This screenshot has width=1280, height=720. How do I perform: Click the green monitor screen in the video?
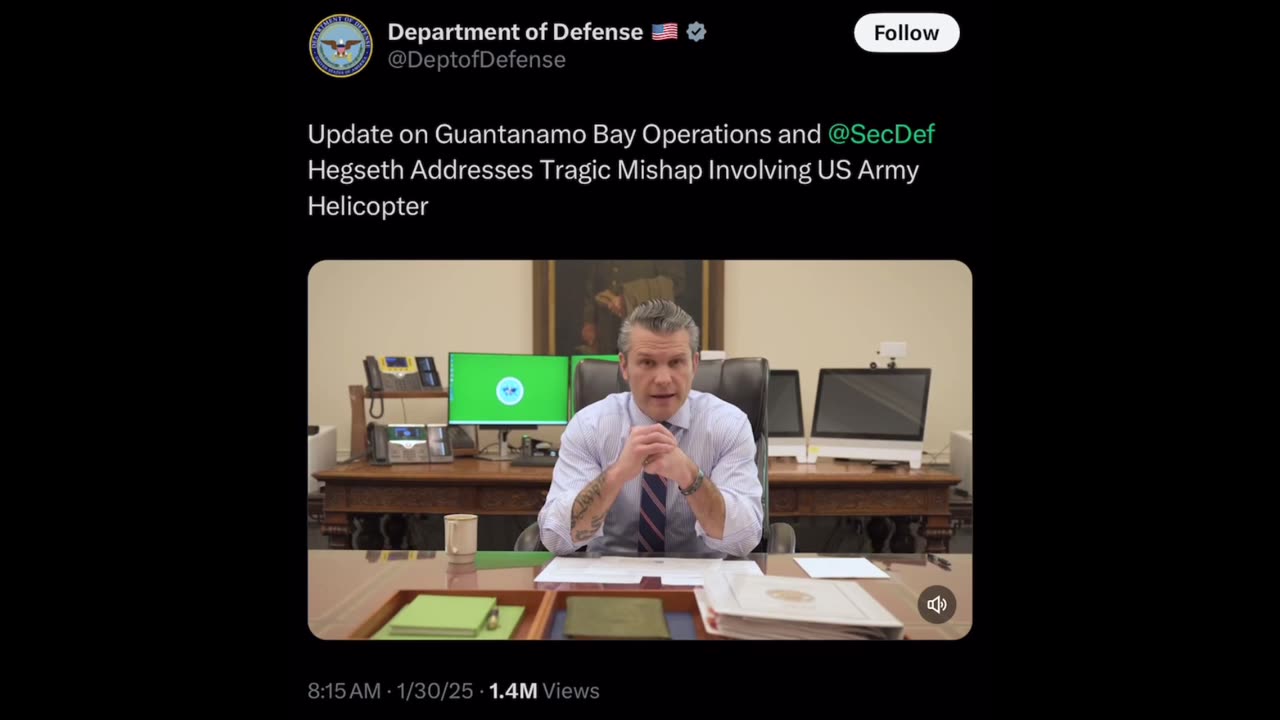click(x=509, y=389)
